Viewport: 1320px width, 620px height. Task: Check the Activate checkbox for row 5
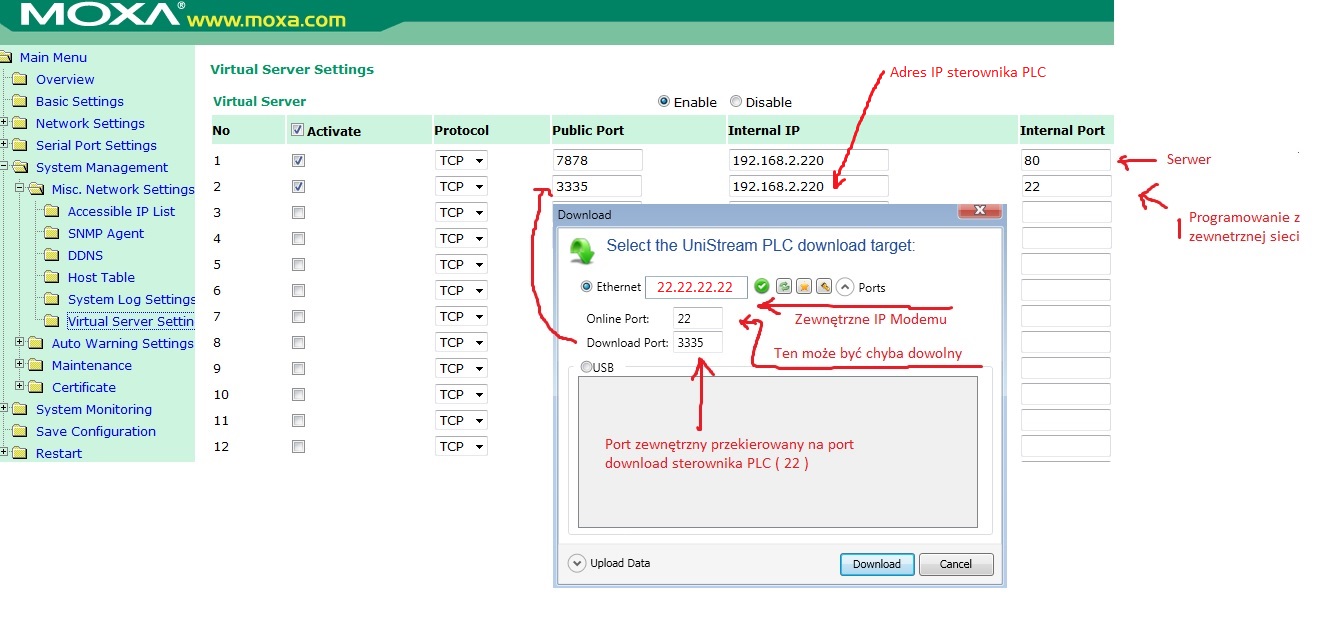[298, 264]
